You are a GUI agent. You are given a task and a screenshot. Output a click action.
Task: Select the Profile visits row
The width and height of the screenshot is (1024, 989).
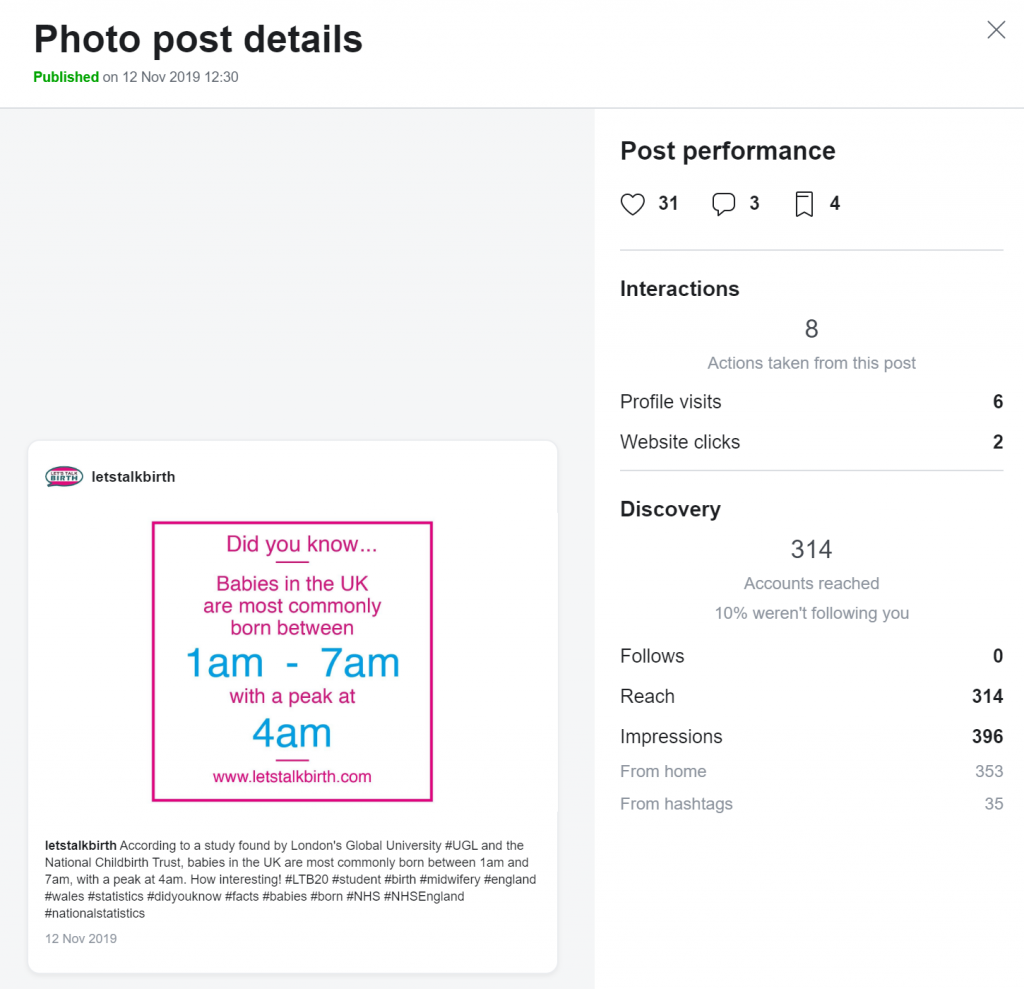click(811, 402)
